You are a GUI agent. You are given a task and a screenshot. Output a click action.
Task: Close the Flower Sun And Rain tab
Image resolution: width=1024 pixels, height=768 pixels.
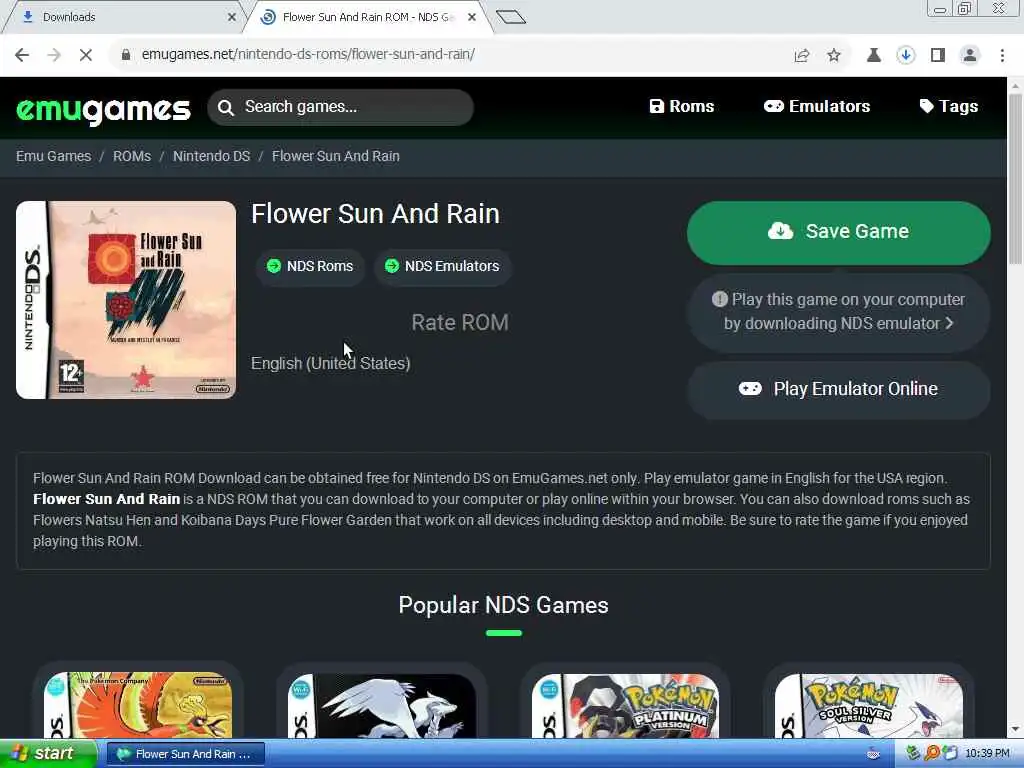[x=472, y=18]
